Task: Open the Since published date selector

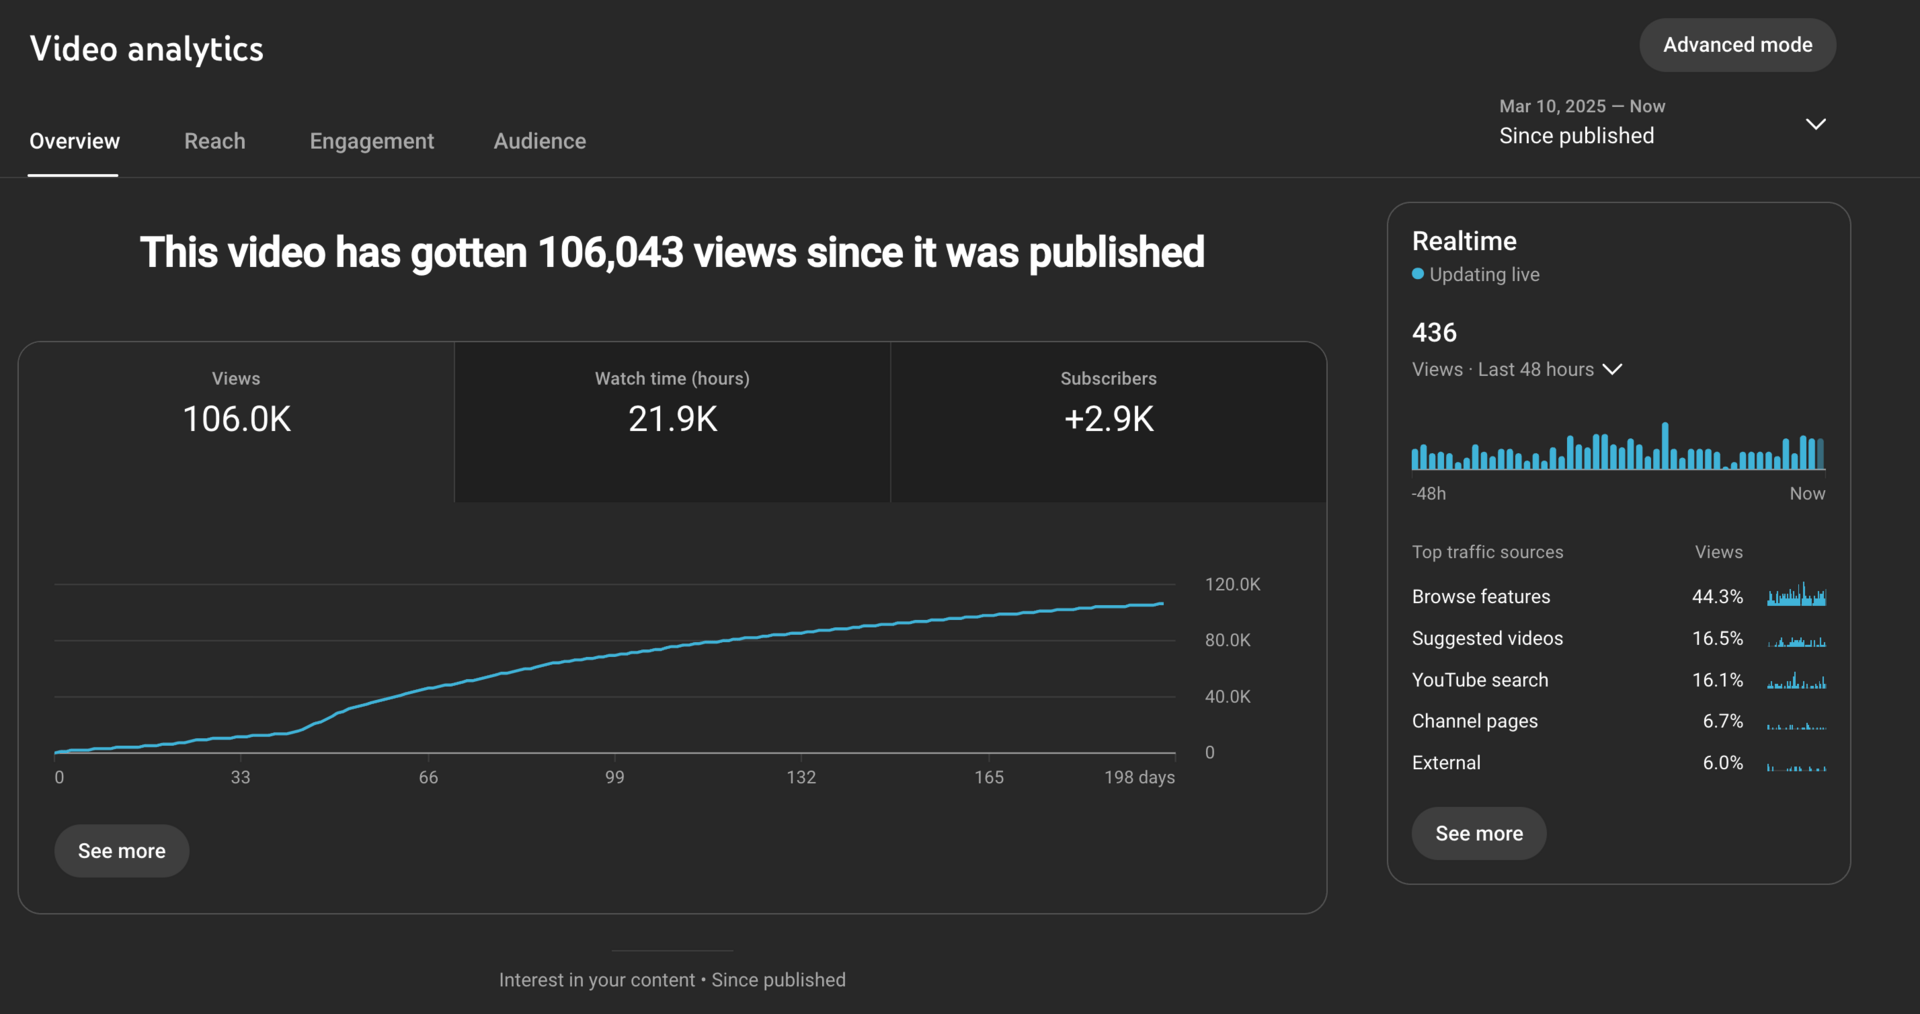Action: coord(1663,122)
